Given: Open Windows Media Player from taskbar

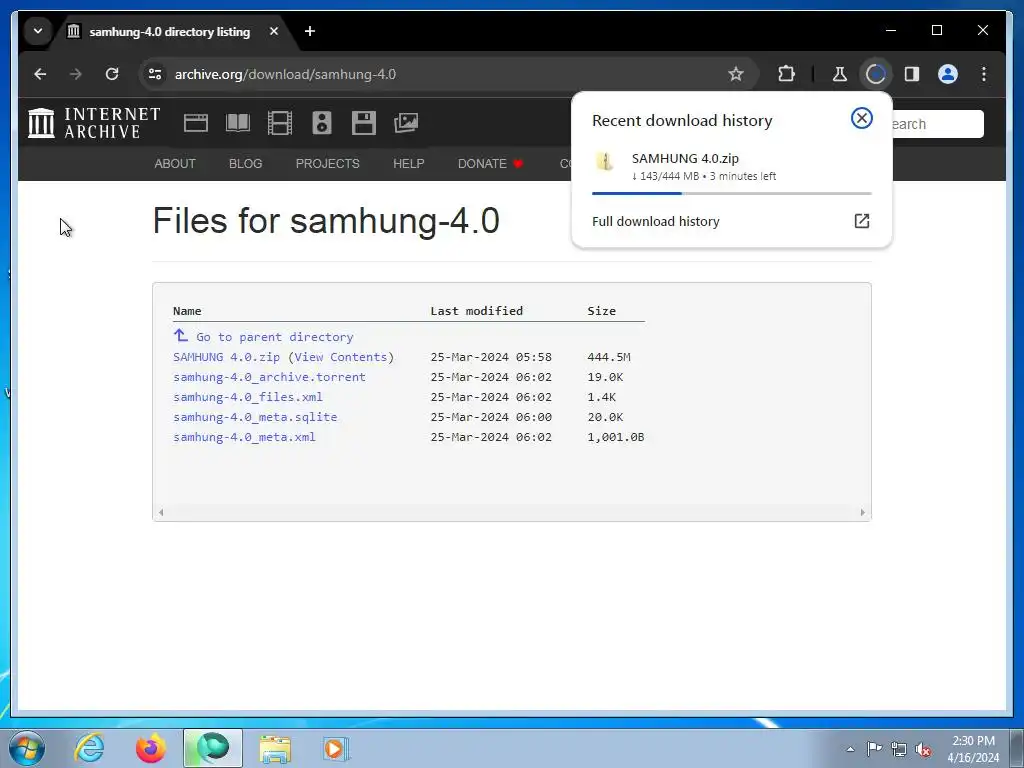Looking at the screenshot, I should coord(336,748).
